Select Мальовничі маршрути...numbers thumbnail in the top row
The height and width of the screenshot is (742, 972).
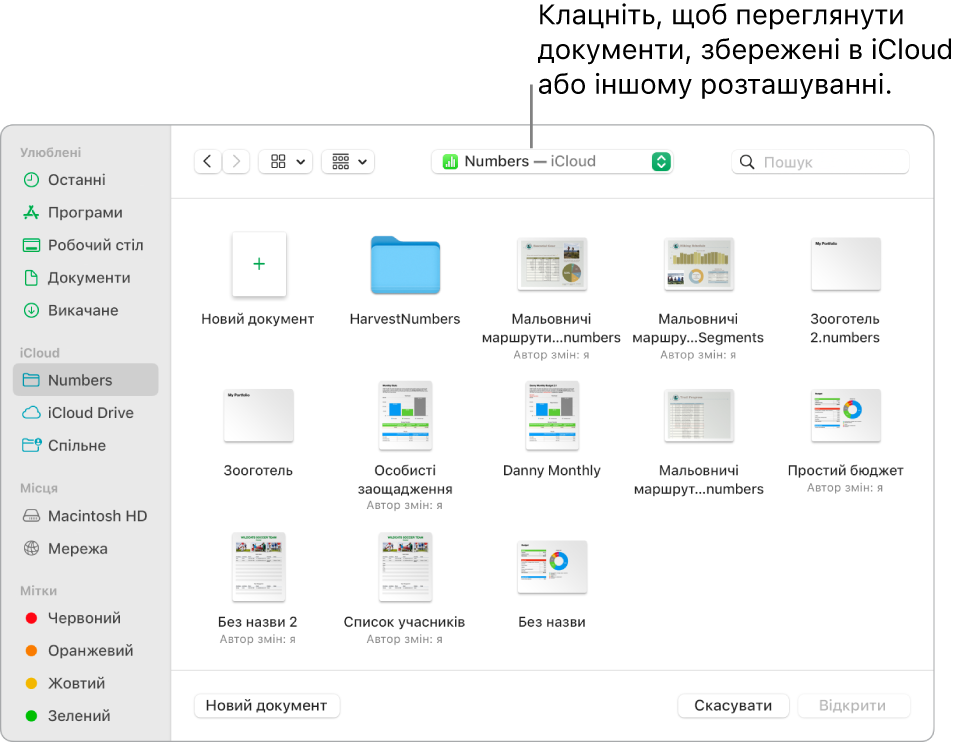click(552, 264)
